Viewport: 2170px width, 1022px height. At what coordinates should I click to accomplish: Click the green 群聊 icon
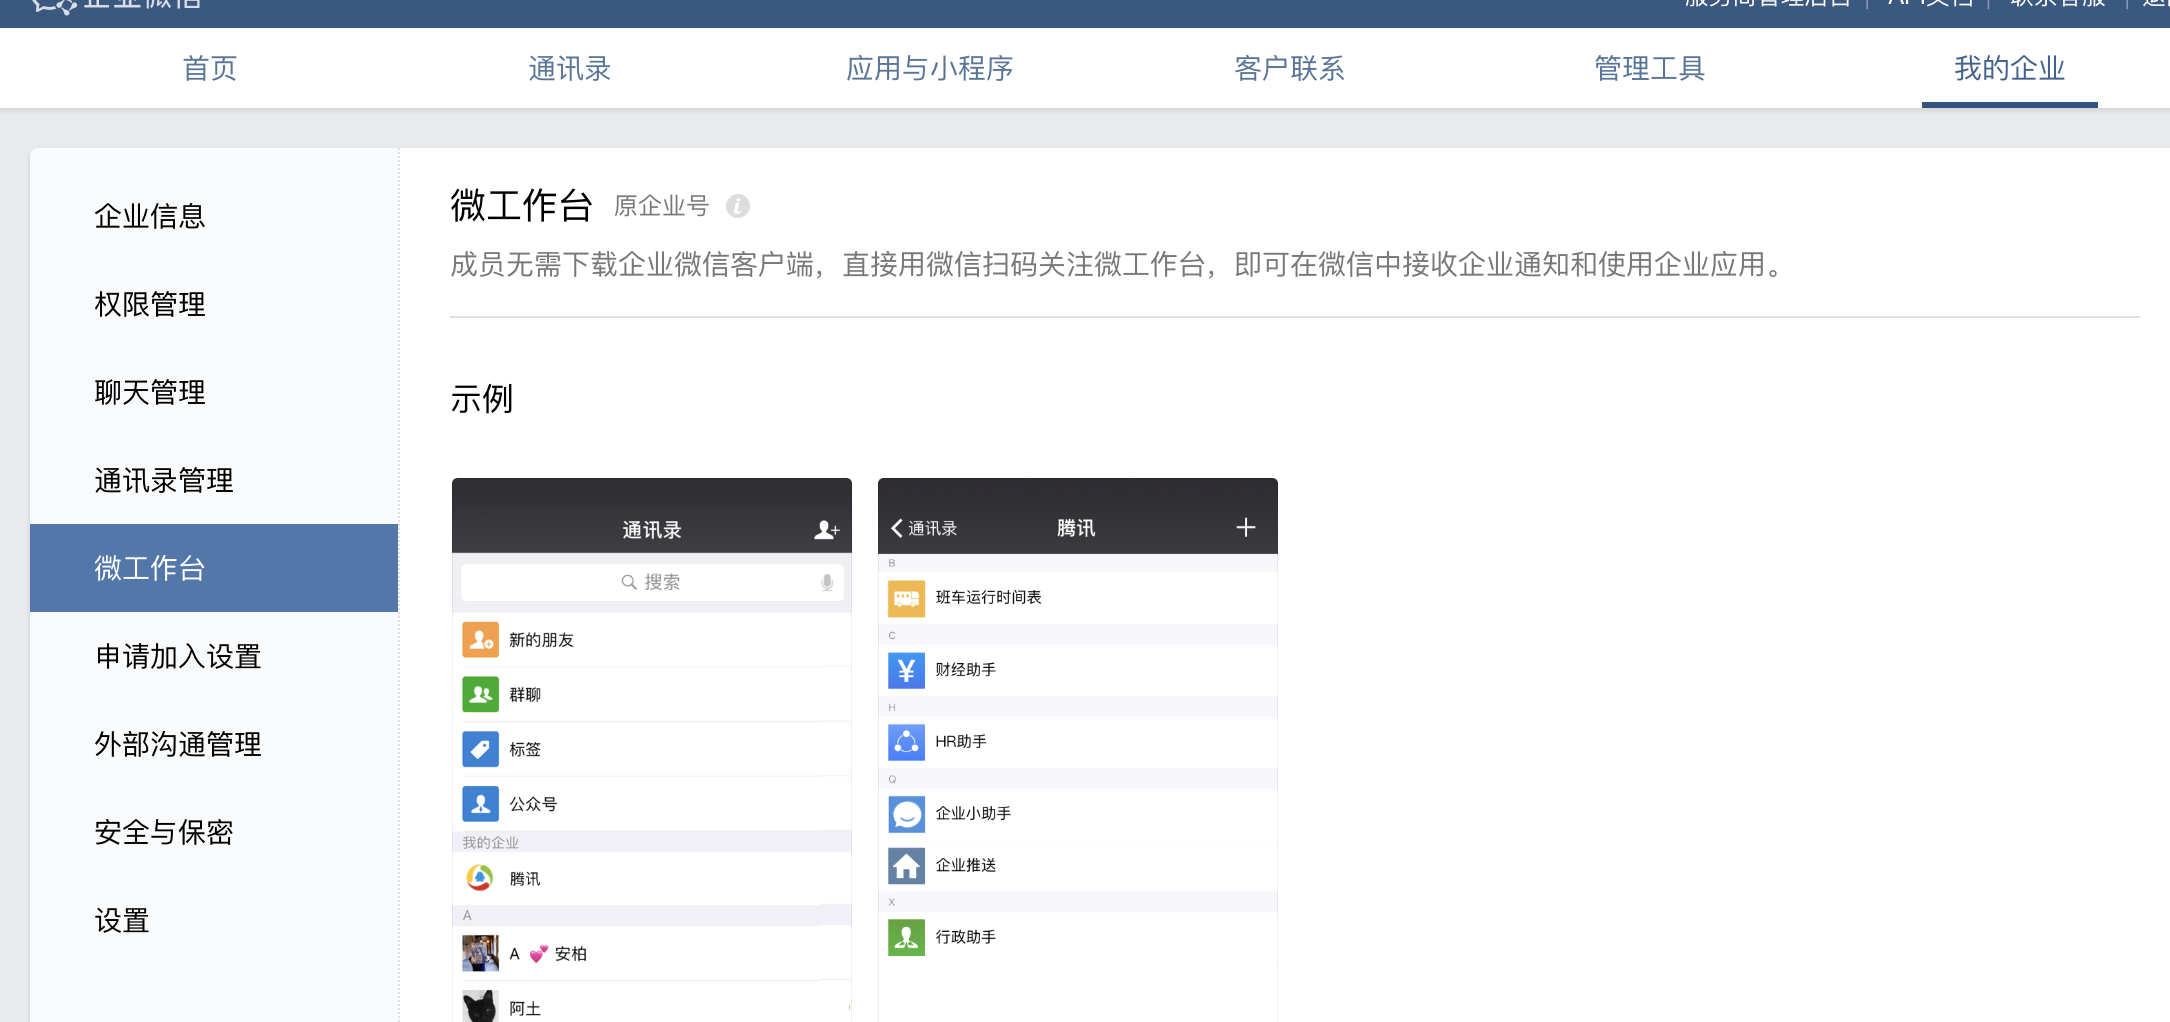click(x=481, y=694)
